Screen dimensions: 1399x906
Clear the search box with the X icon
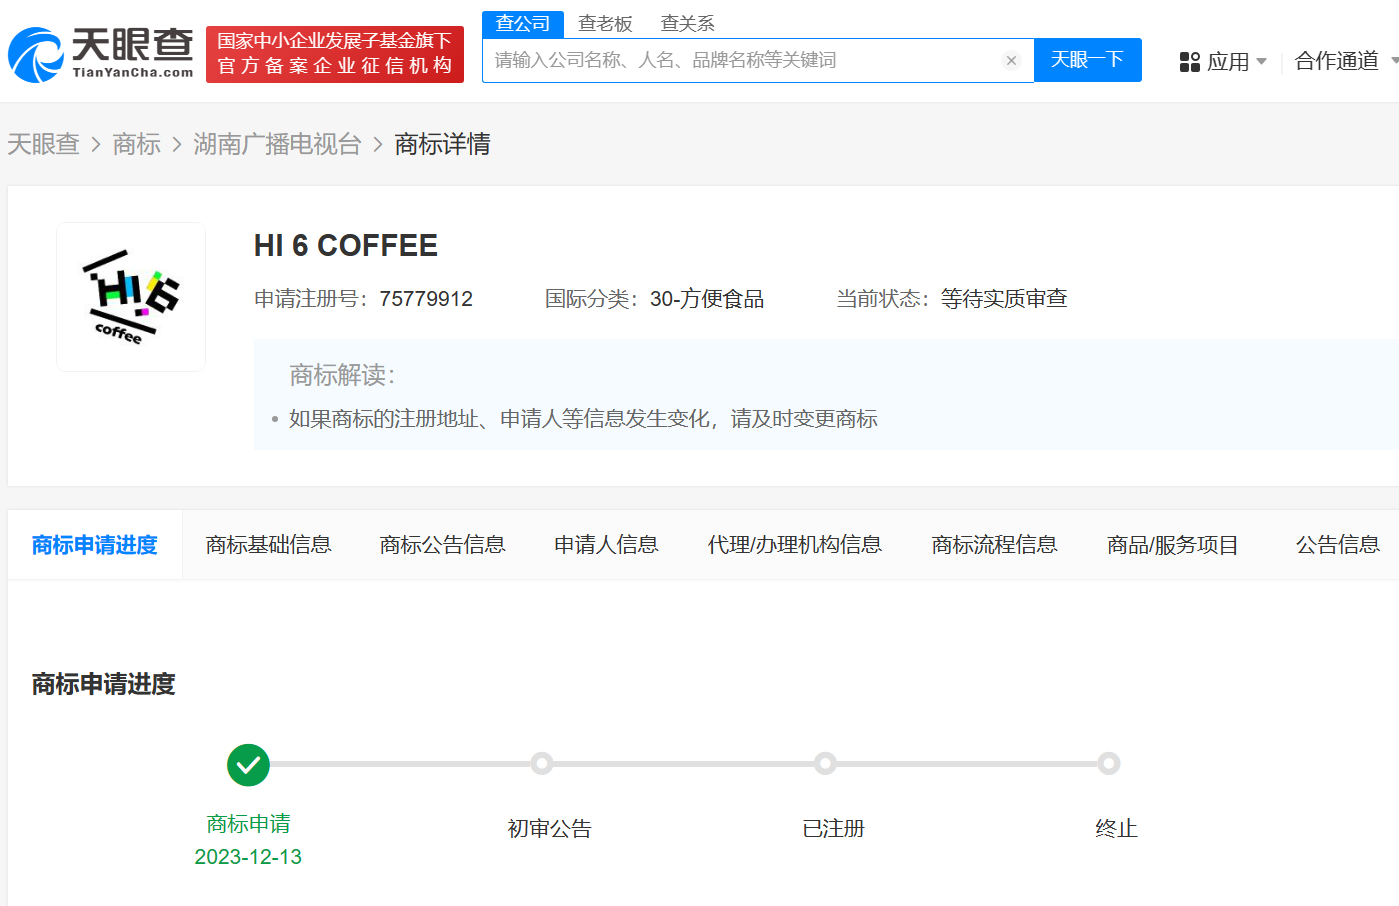click(1011, 61)
